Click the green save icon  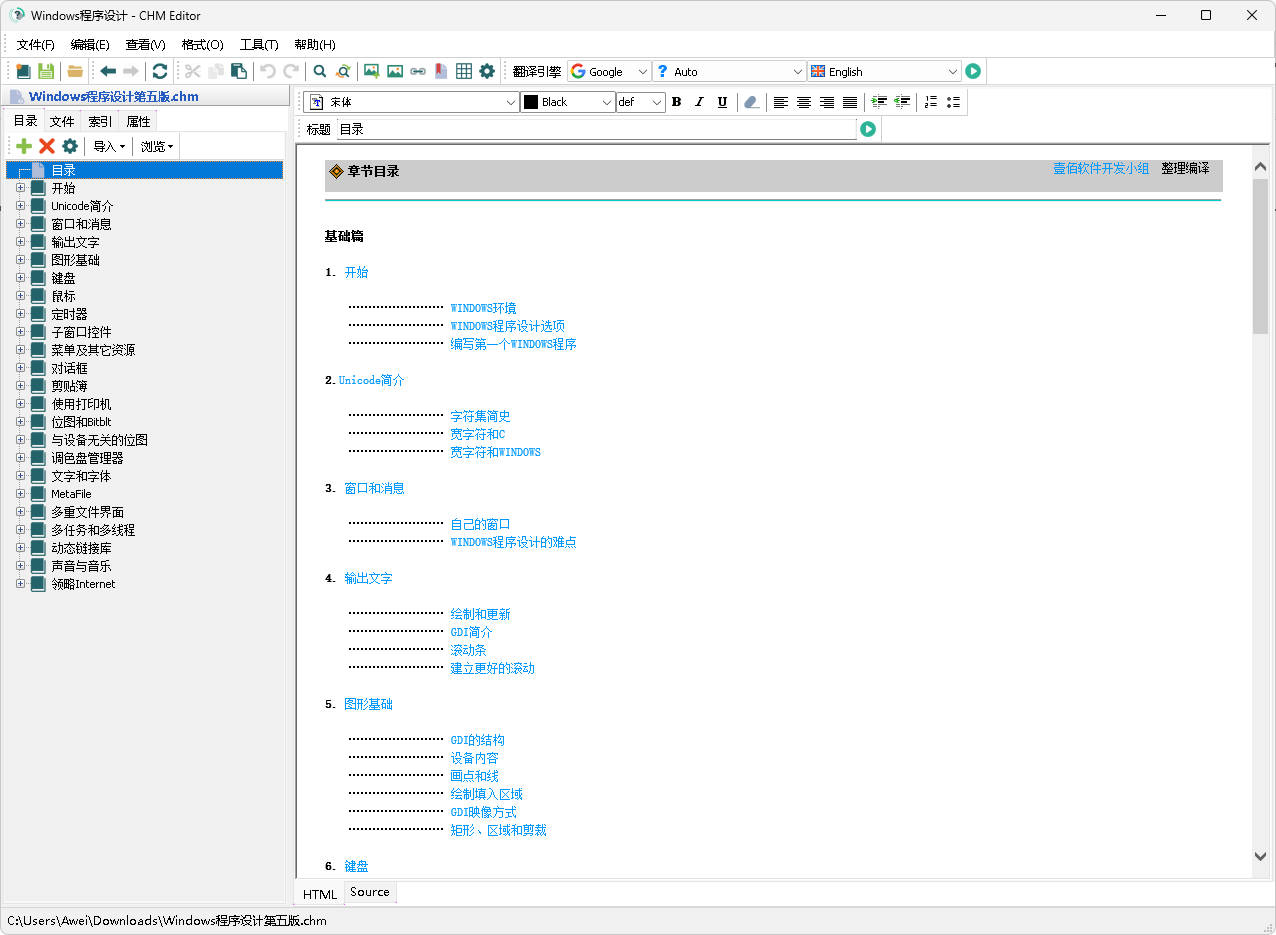coord(46,71)
